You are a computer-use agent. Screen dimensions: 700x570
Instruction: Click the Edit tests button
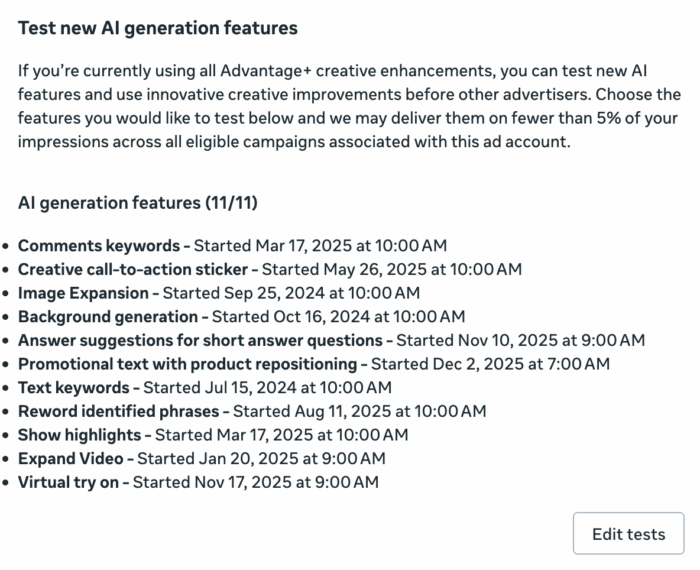tap(628, 534)
